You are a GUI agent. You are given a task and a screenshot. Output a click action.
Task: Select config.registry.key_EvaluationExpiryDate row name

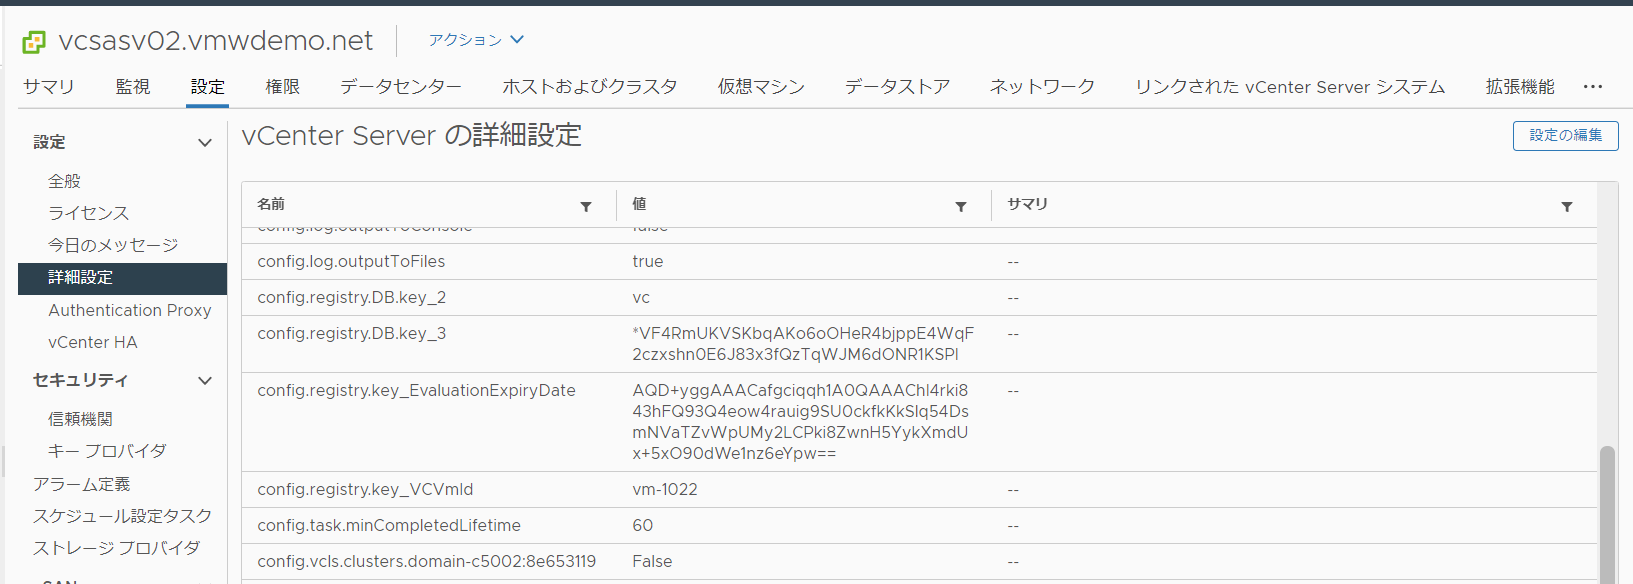point(416,390)
